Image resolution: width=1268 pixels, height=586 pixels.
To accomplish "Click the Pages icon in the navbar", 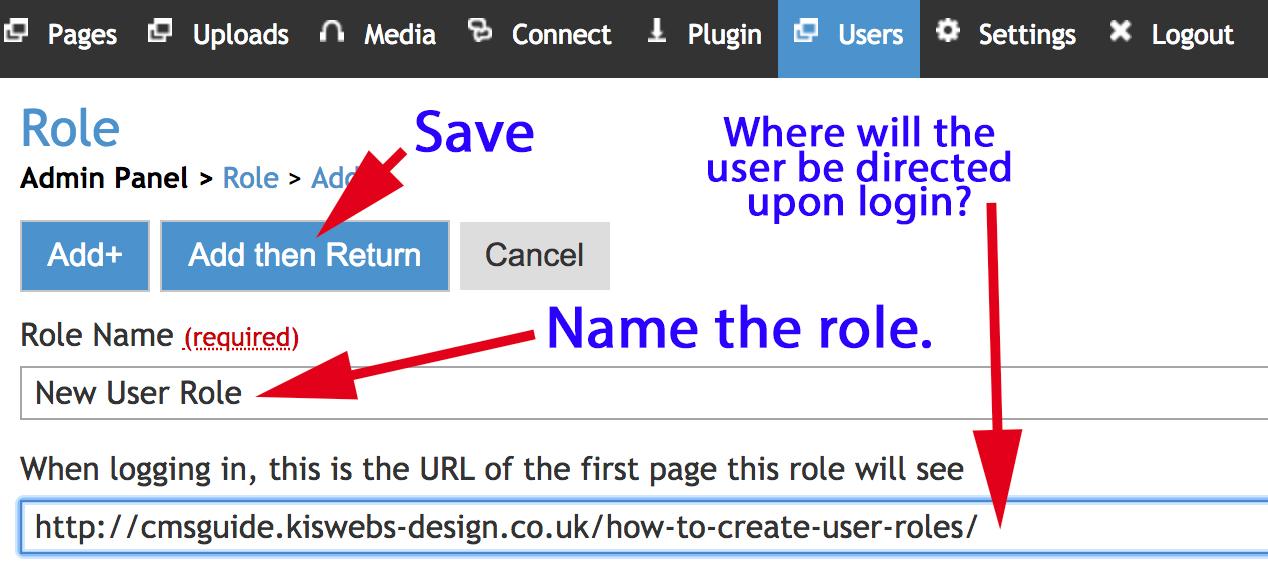I will [x=14, y=33].
